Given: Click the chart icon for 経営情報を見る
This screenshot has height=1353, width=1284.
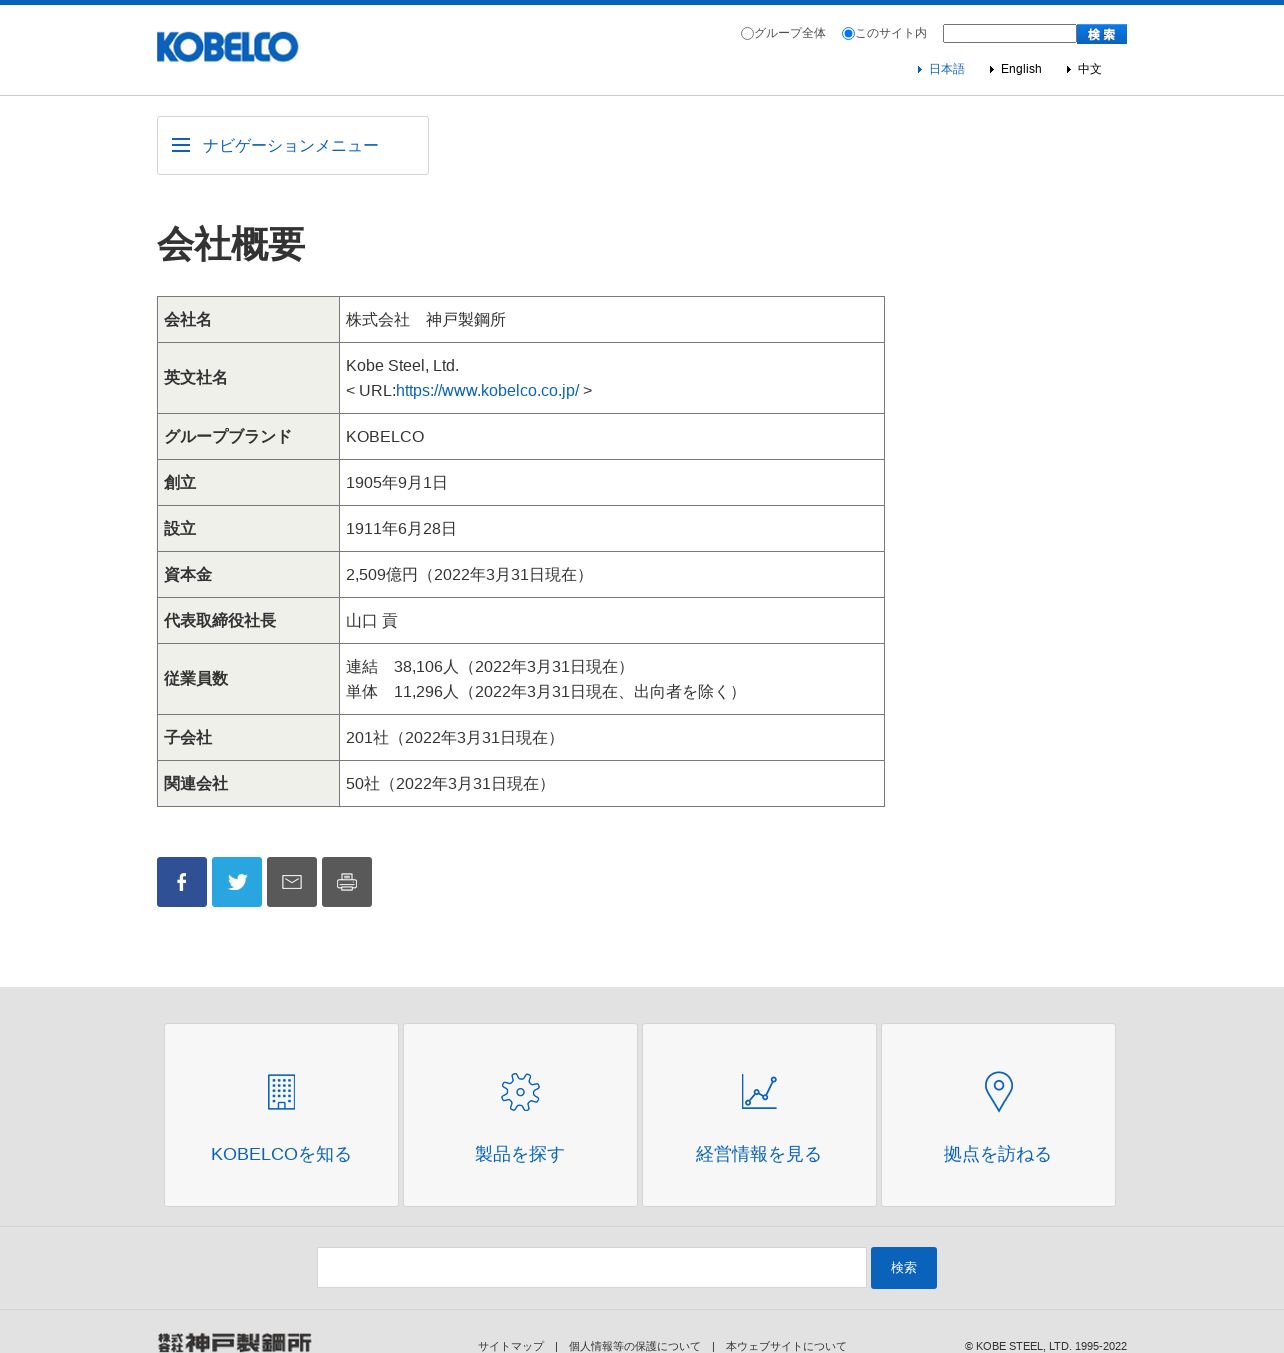Looking at the screenshot, I should tap(759, 1092).
